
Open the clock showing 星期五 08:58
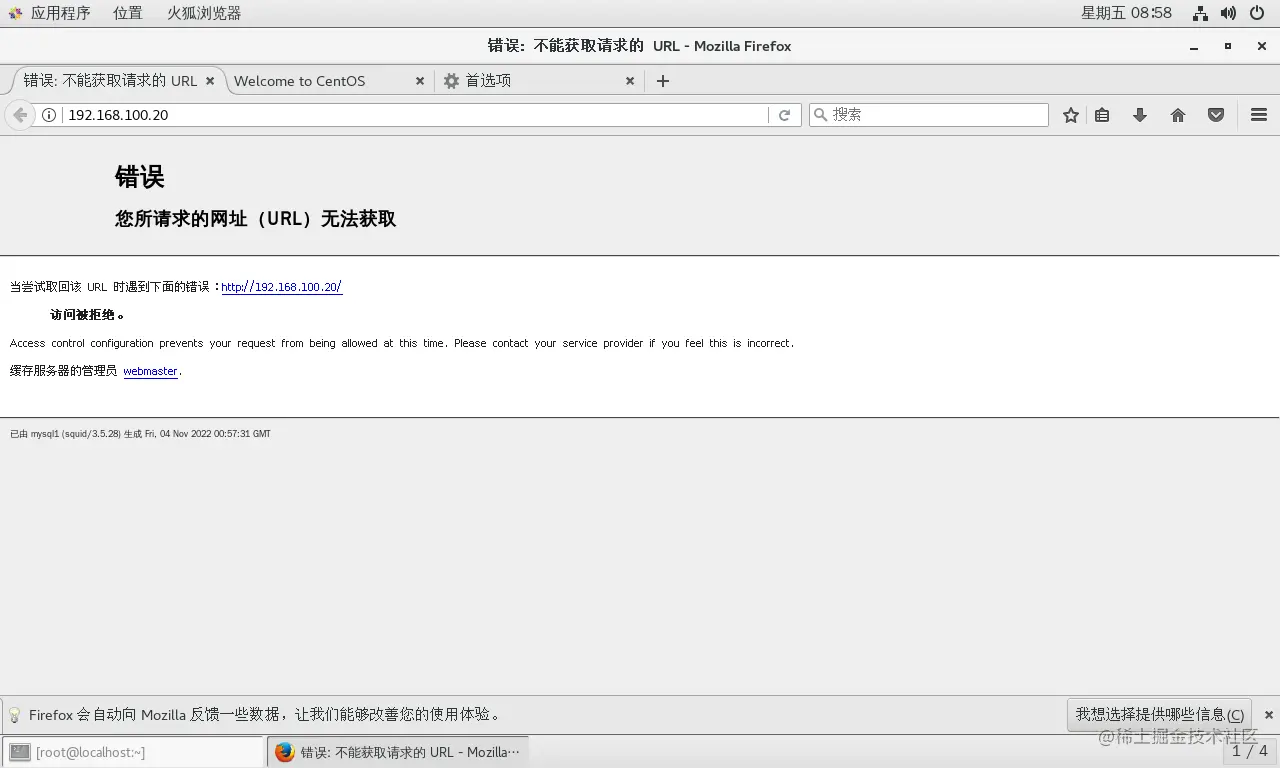click(x=1126, y=13)
